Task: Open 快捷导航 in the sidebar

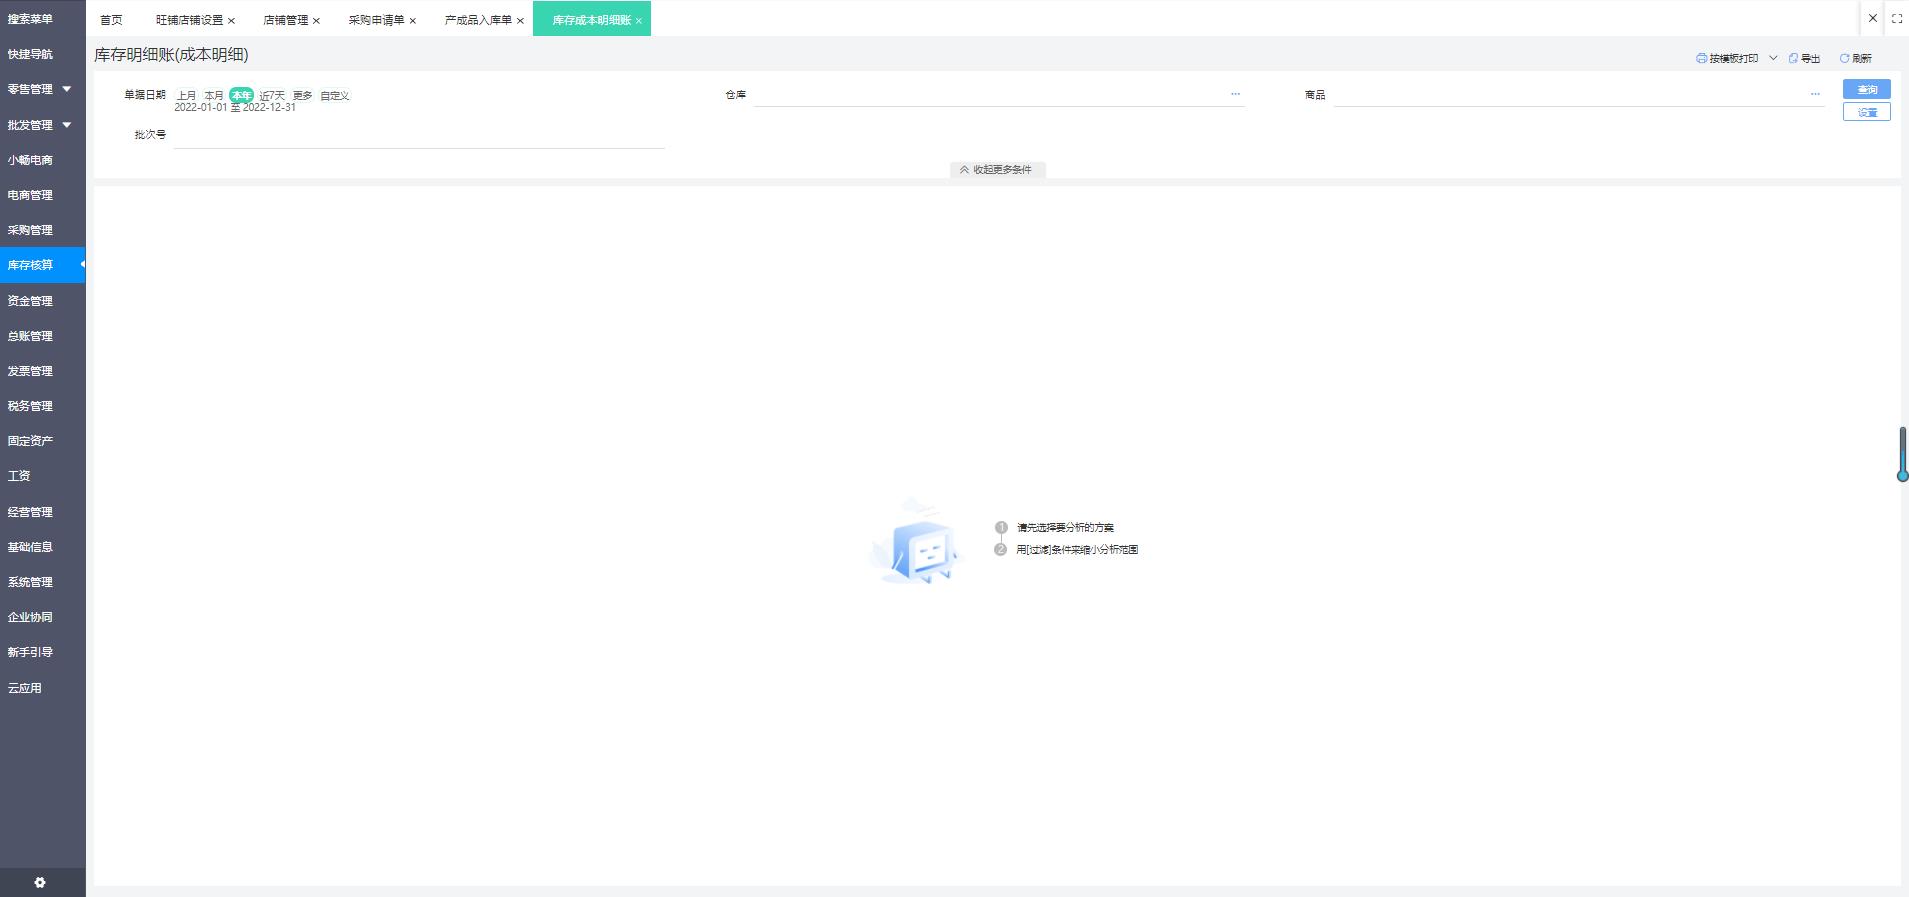Action: pos(30,54)
